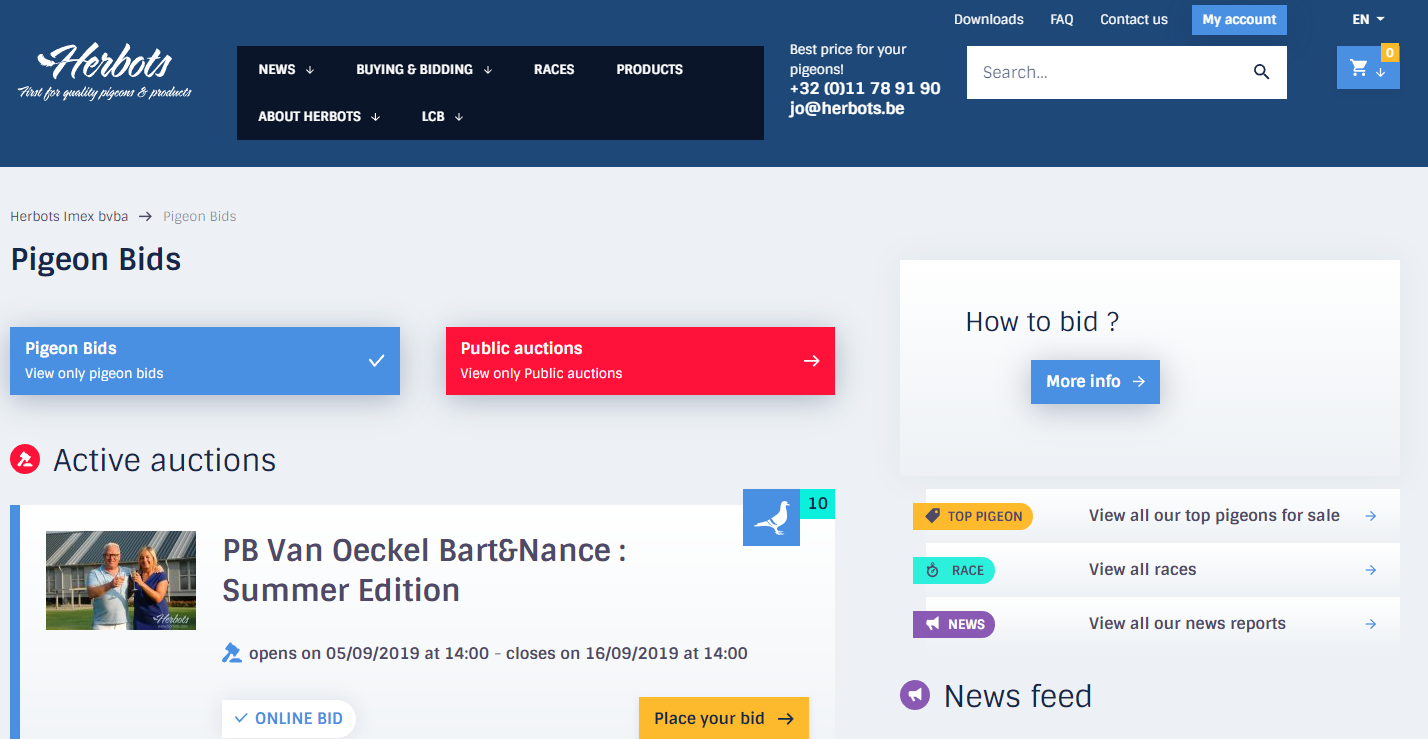Expand the LCB menu
Viewport: 1428px width, 739px height.
442,116
